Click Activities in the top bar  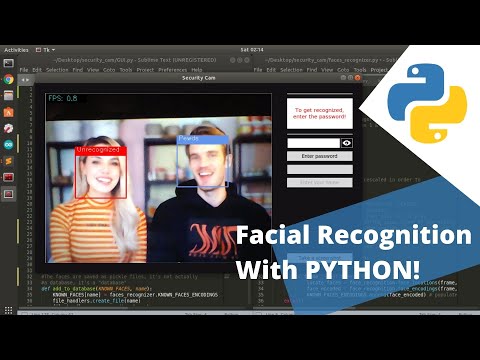pyautogui.click(x=16, y=50)
